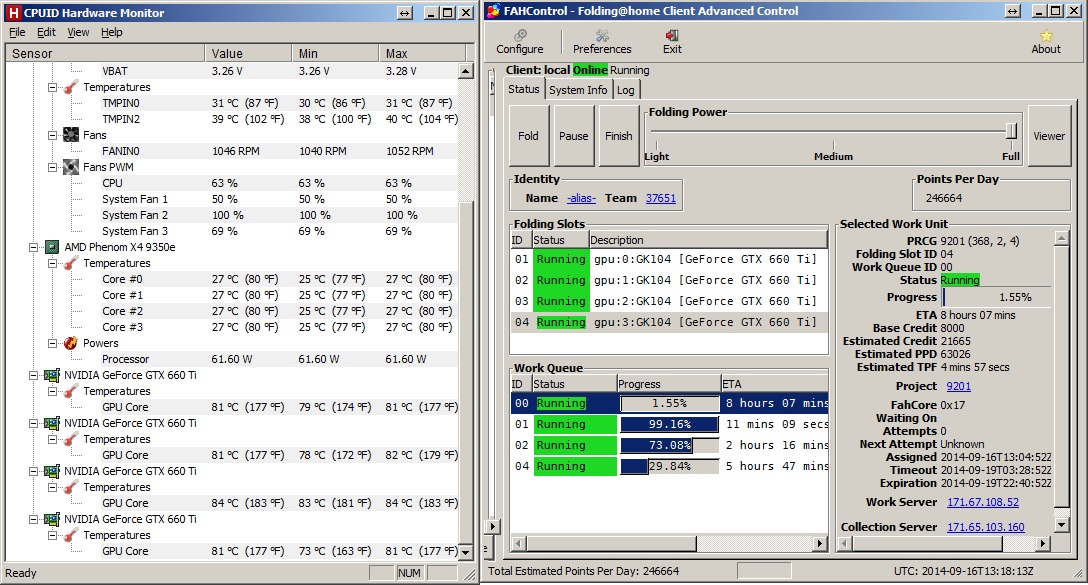The height and width of the screenshot is (585, 1088).
Task: Click the Powers flame icon
Action: [71, 343]
